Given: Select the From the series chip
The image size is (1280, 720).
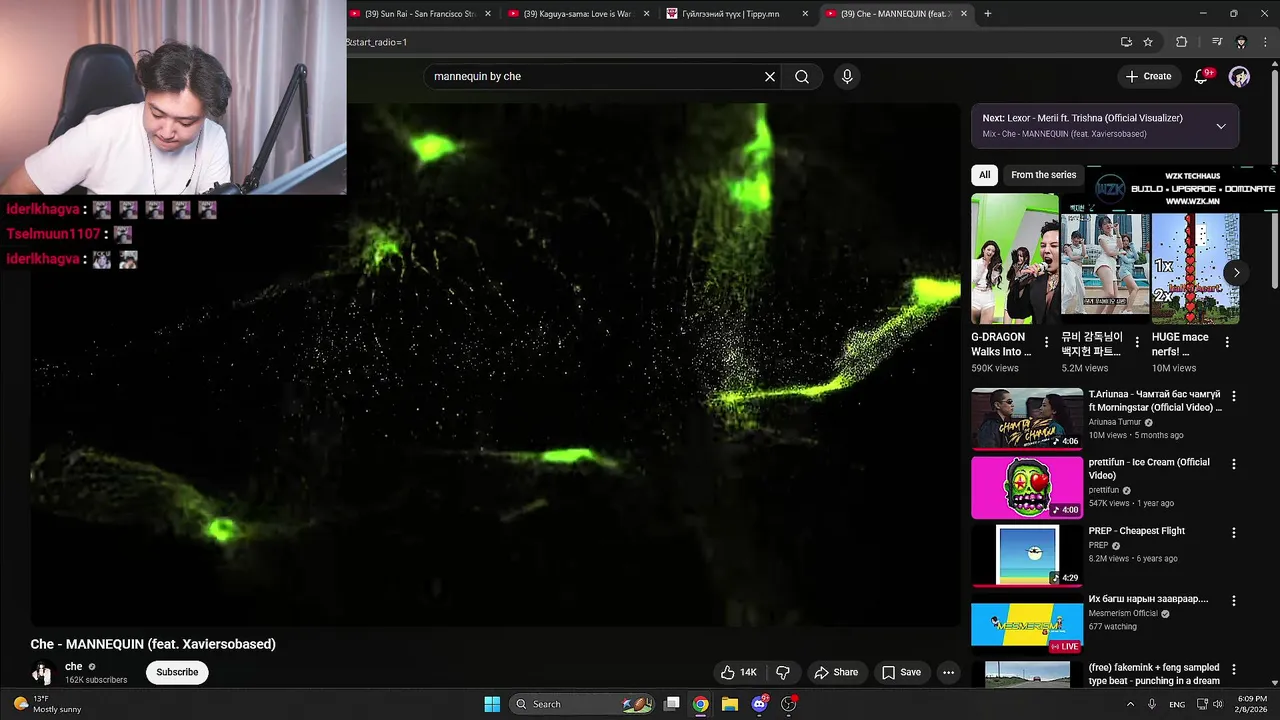Looking at the screenshot, I should (1043, 175).
